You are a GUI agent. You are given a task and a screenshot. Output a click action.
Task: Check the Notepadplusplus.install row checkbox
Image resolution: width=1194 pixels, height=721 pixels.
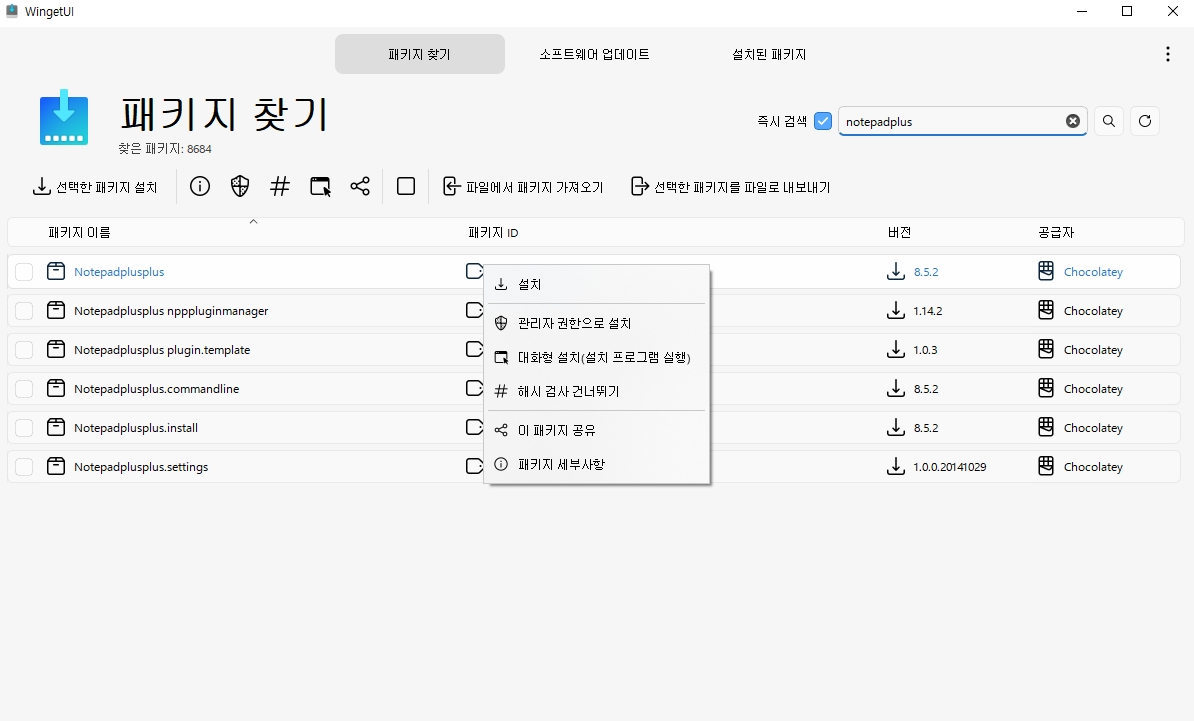tap(23, 427)
